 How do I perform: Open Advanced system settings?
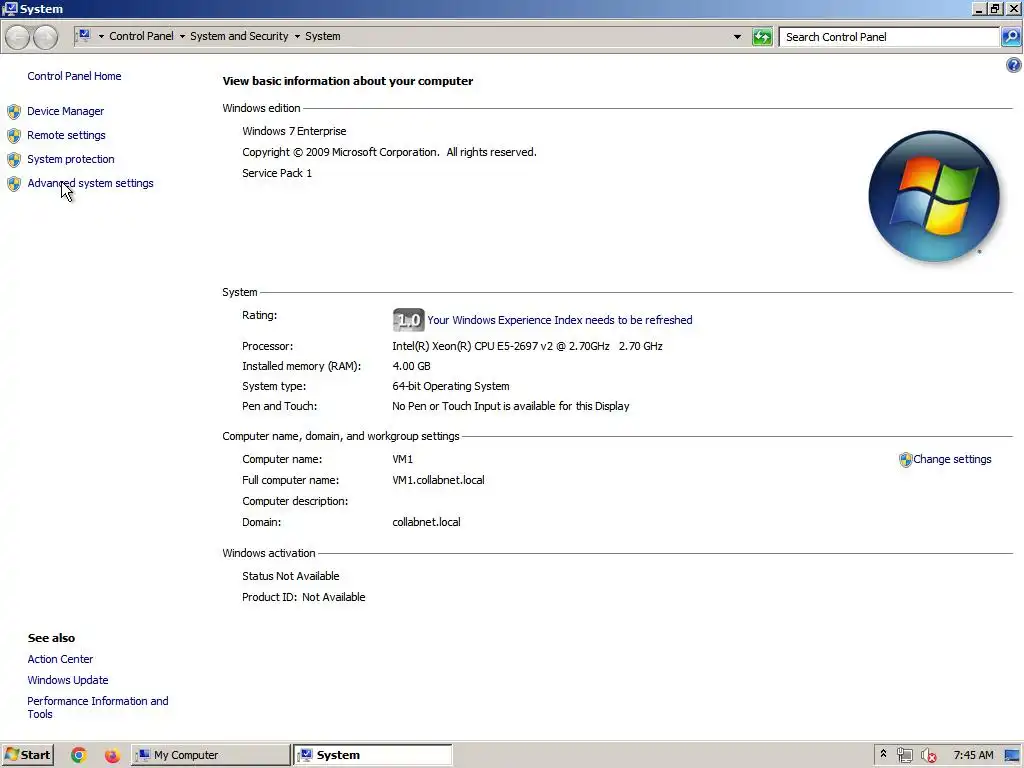click(90, 184)
